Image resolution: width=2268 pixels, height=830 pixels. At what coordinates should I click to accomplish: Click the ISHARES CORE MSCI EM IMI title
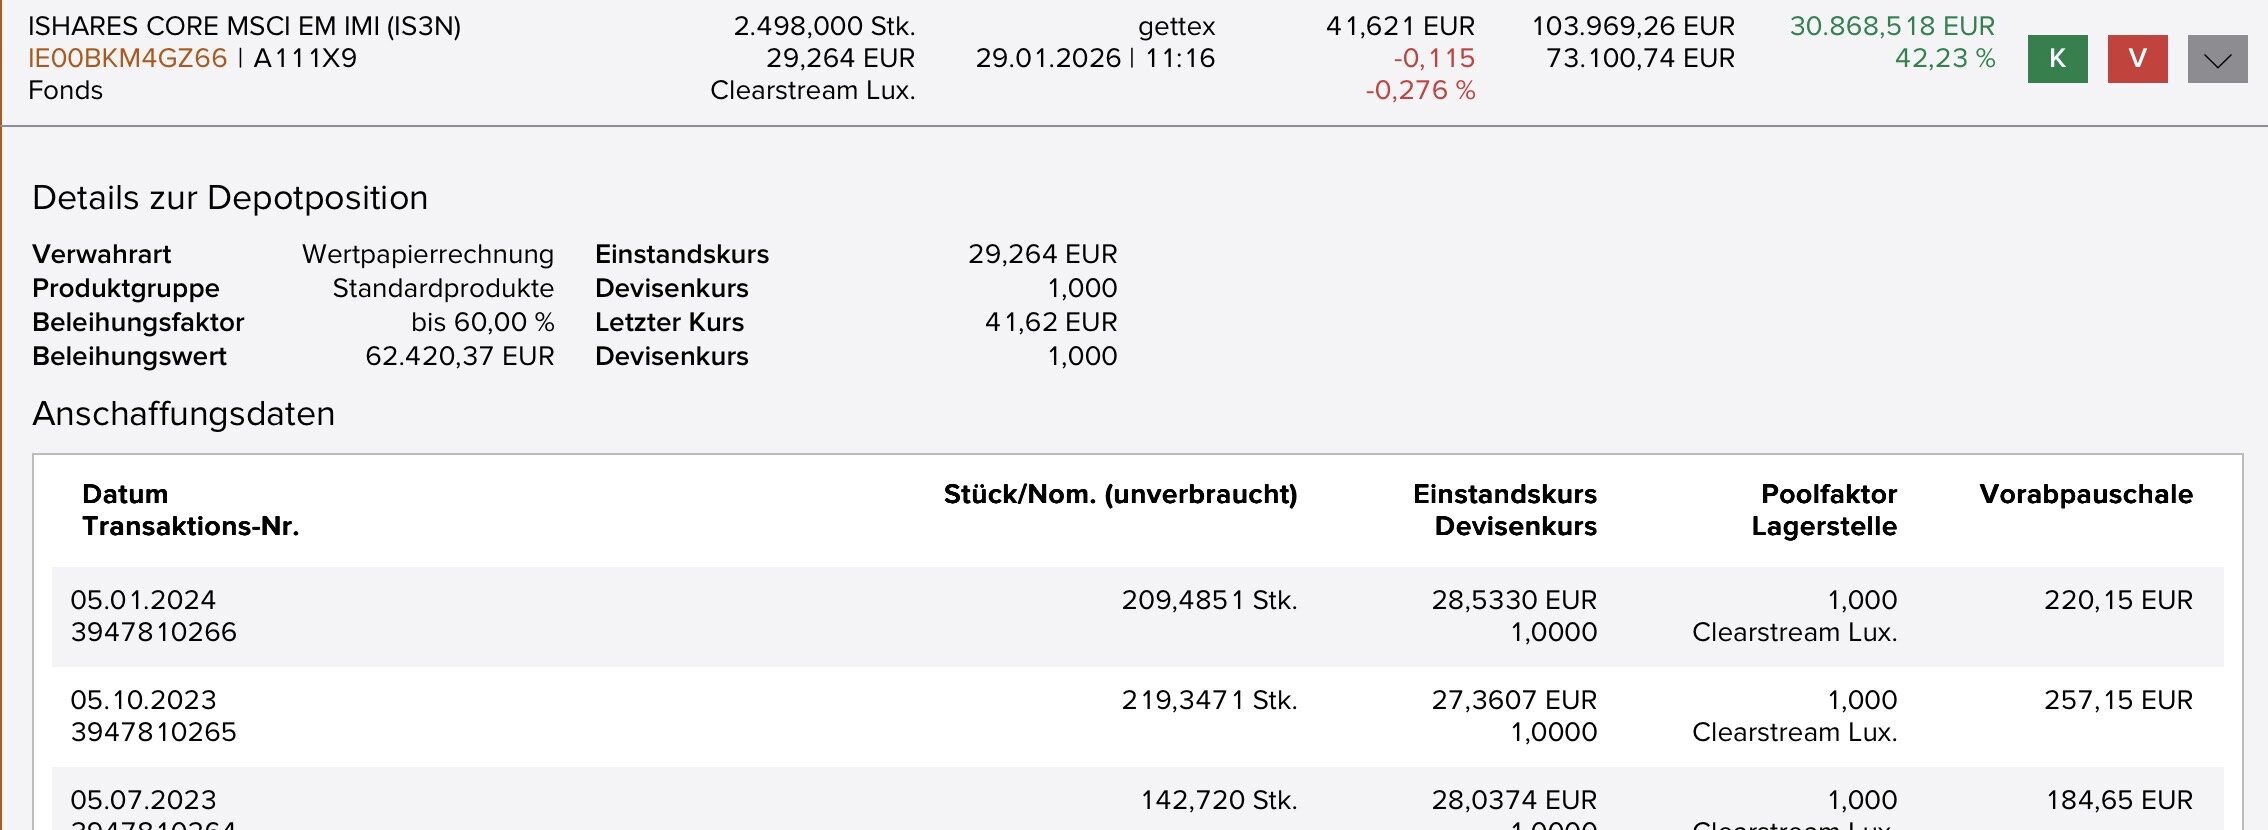(x=244, y=26)
